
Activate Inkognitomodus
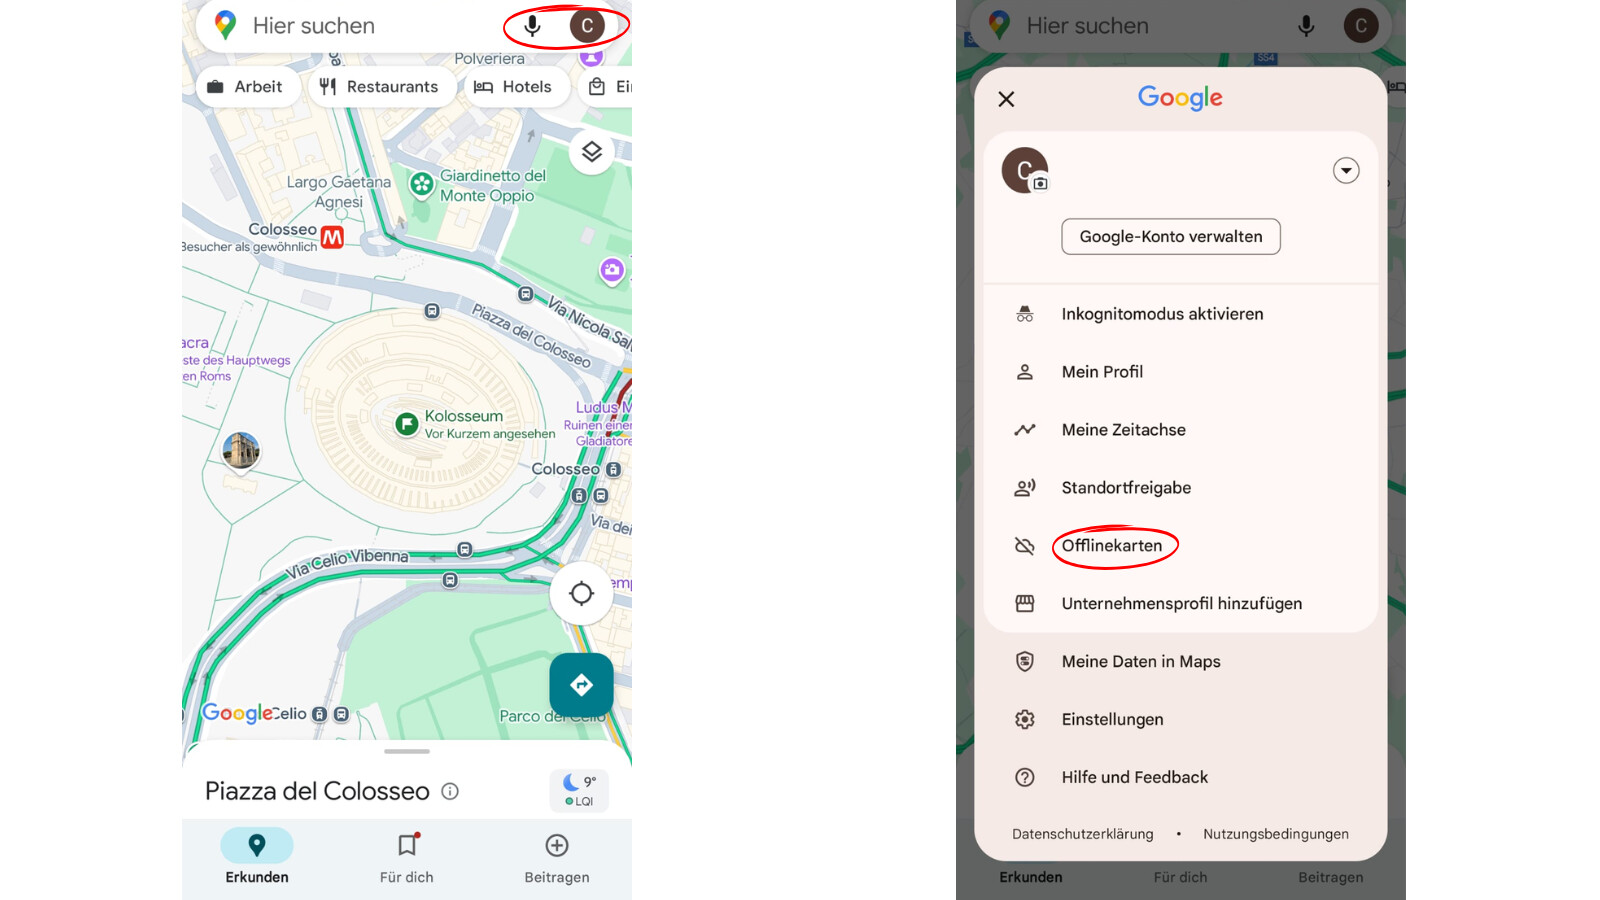pyautogui.click(x=1162, y=314)
